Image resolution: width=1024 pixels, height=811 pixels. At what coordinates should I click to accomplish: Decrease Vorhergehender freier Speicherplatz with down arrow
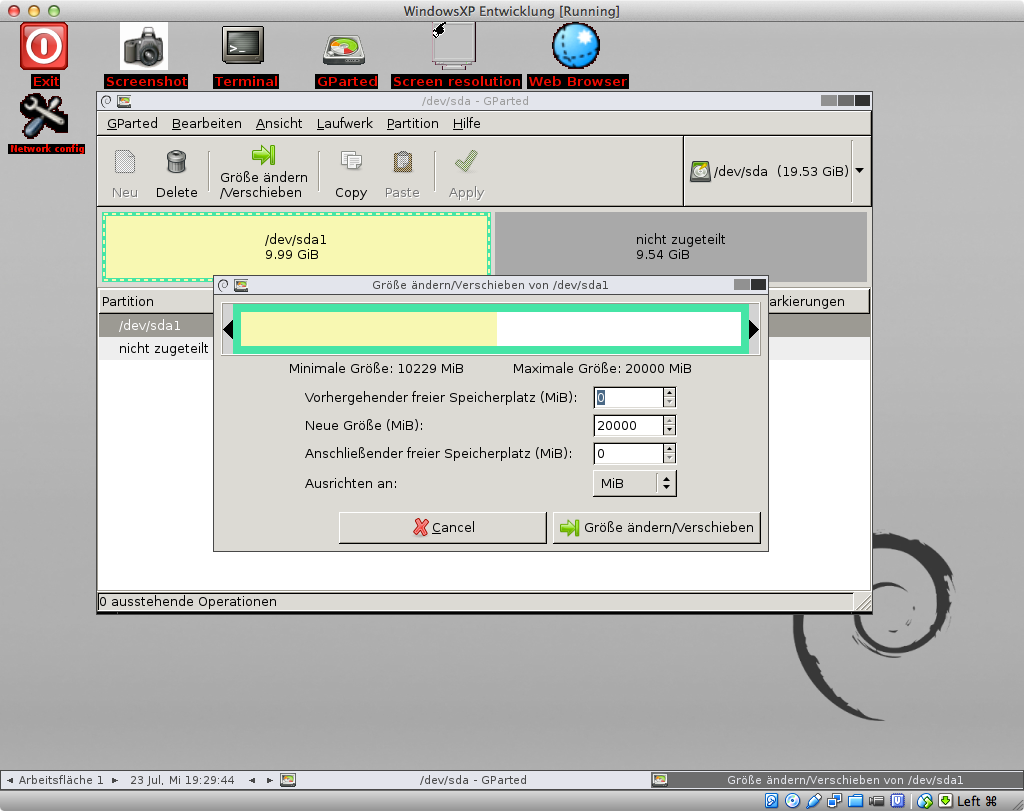[x=669, y=402]
